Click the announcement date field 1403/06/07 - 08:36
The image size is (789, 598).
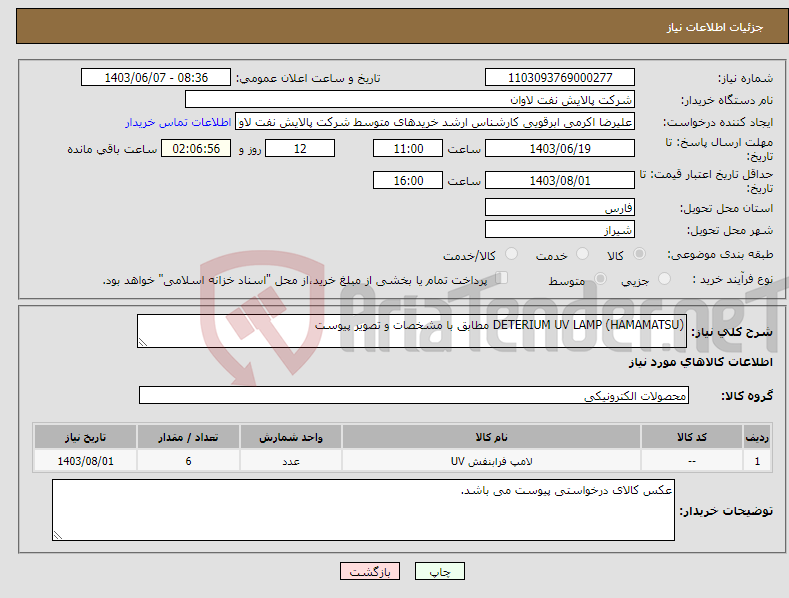pyautogui.click(x=156, y=78)
